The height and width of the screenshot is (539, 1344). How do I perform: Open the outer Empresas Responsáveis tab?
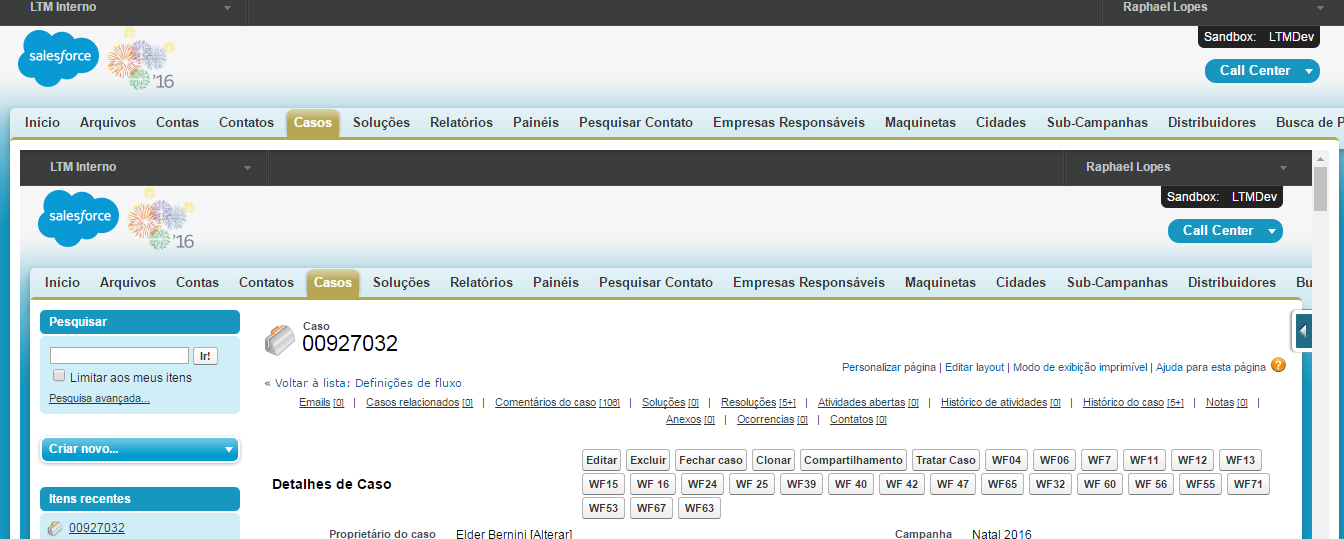coord(789,122)
